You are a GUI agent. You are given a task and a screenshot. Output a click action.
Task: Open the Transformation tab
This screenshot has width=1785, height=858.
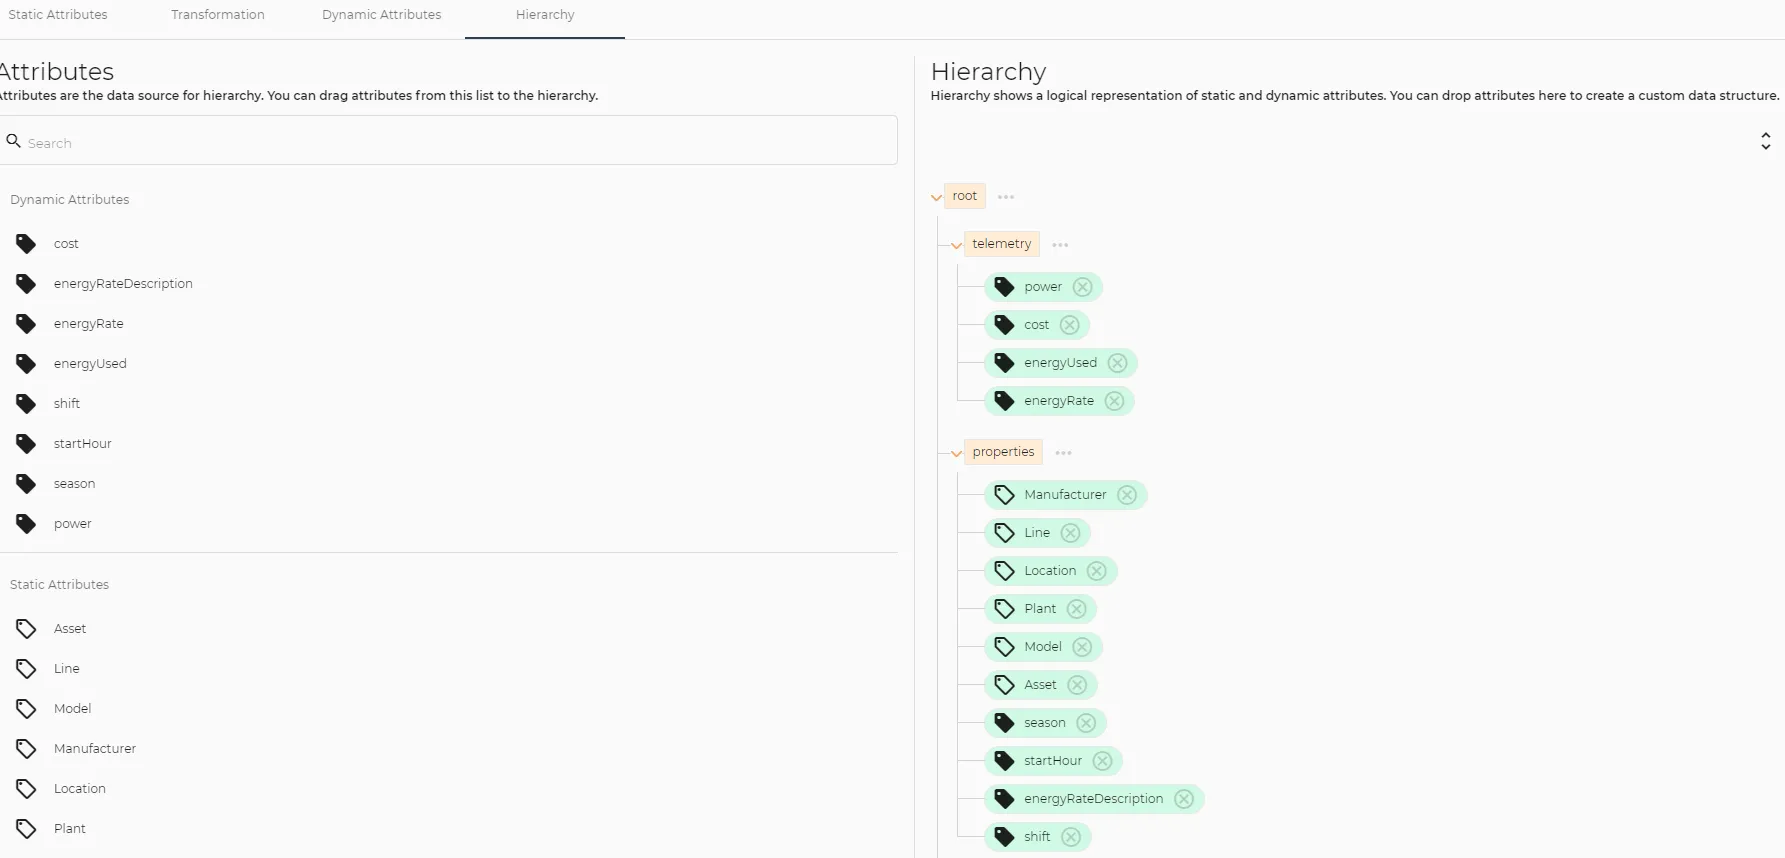[218, 15]
